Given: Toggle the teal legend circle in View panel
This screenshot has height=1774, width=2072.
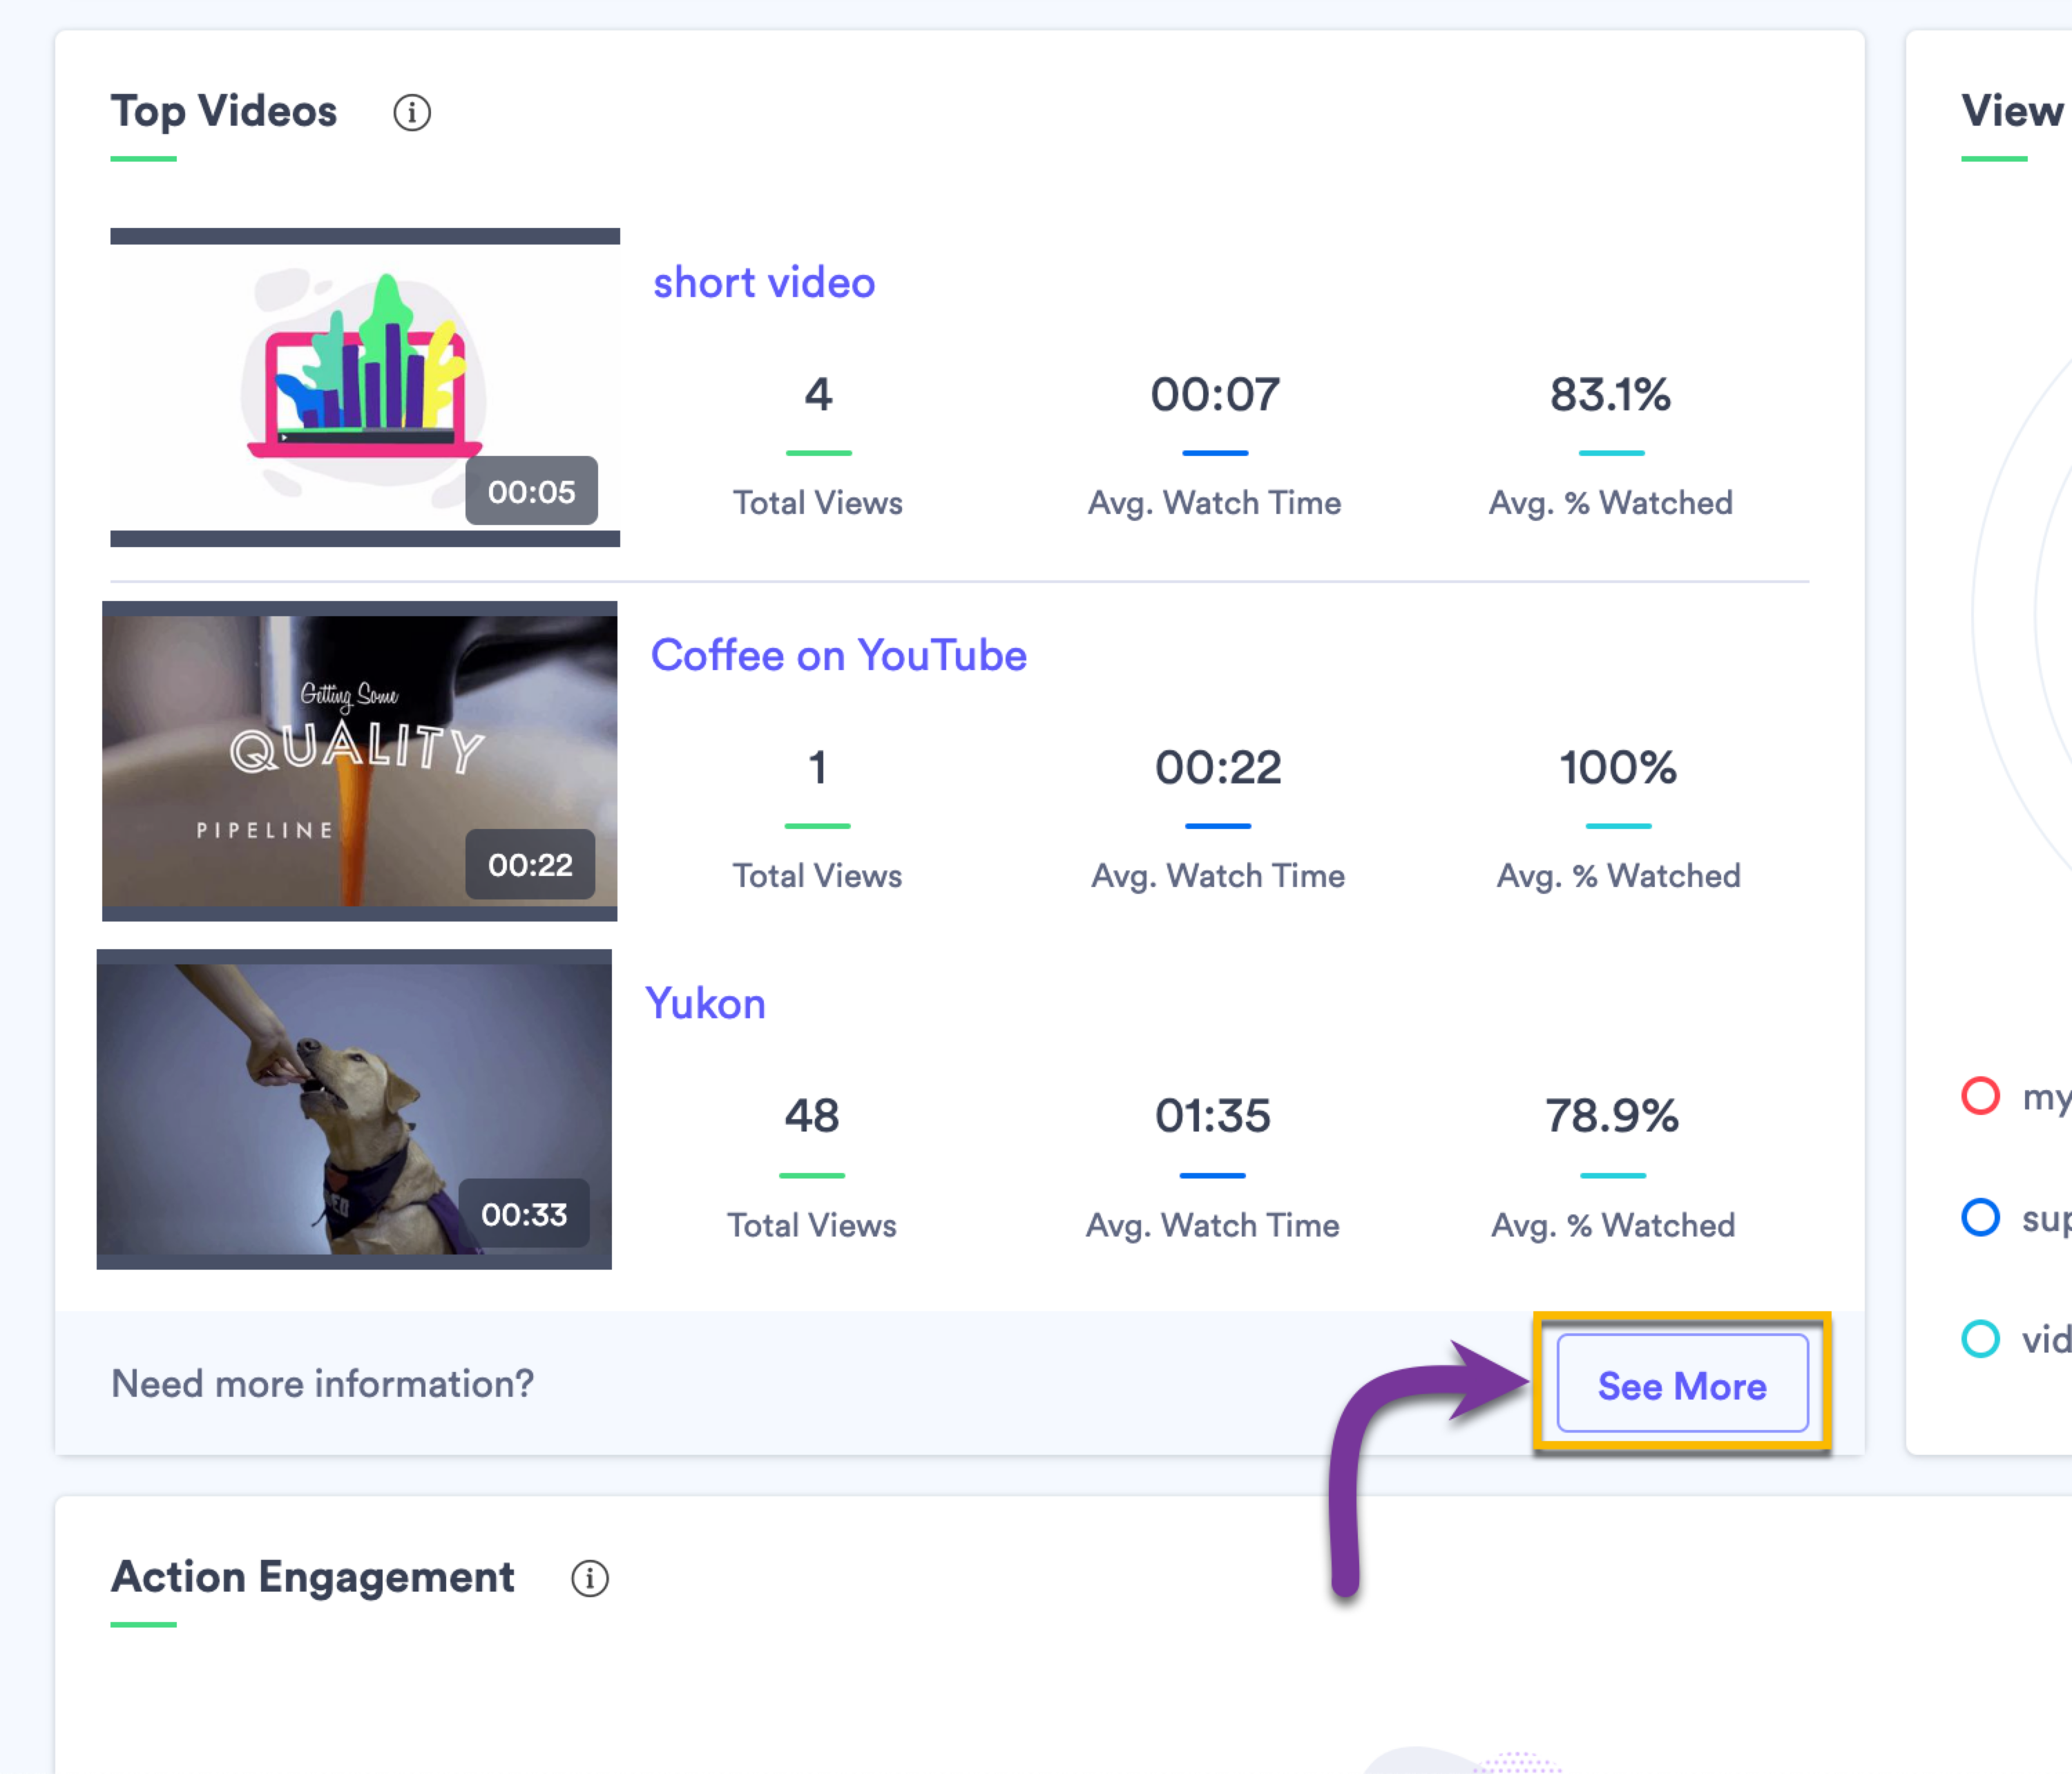Looking at the screenshot, I should tap(1980, 1338).
